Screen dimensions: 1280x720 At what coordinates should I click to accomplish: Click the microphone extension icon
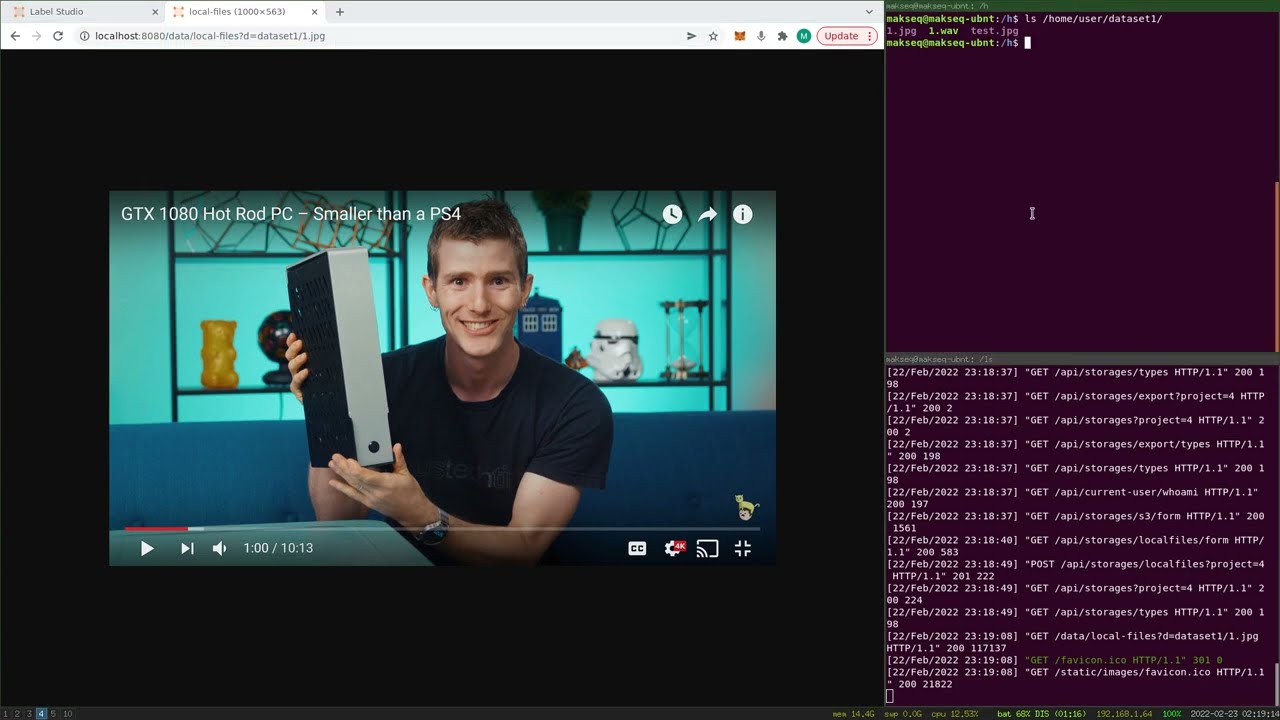(761, 36)
